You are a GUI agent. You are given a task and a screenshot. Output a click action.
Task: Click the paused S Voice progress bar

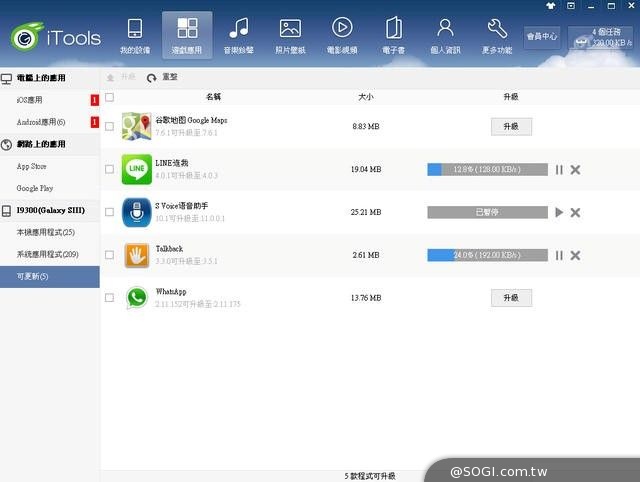[487, 212]
